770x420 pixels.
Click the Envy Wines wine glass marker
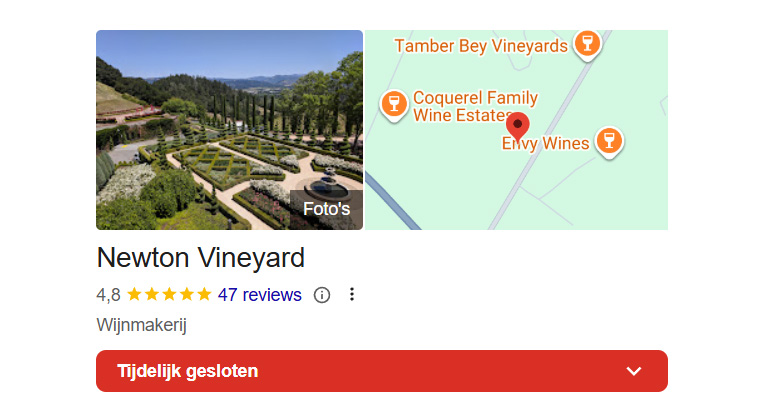click(x=609, y=141)
